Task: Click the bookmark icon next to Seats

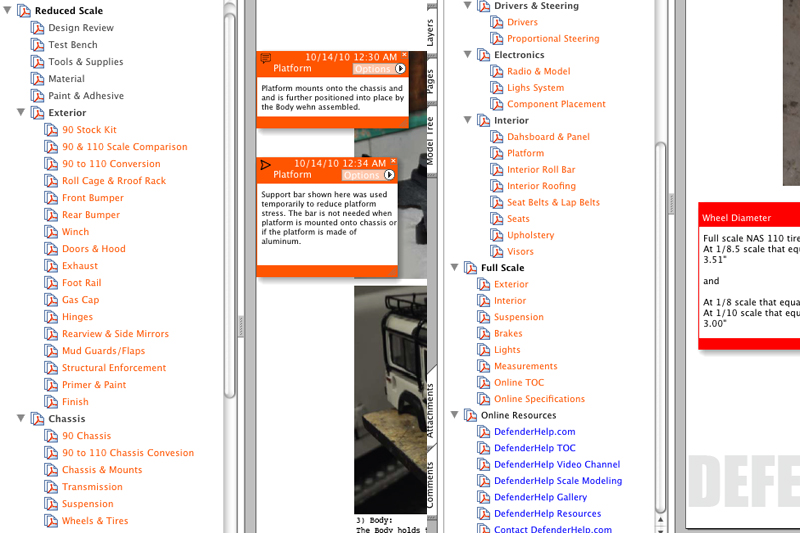Action: pyautogui.click(x=496, y=219)
